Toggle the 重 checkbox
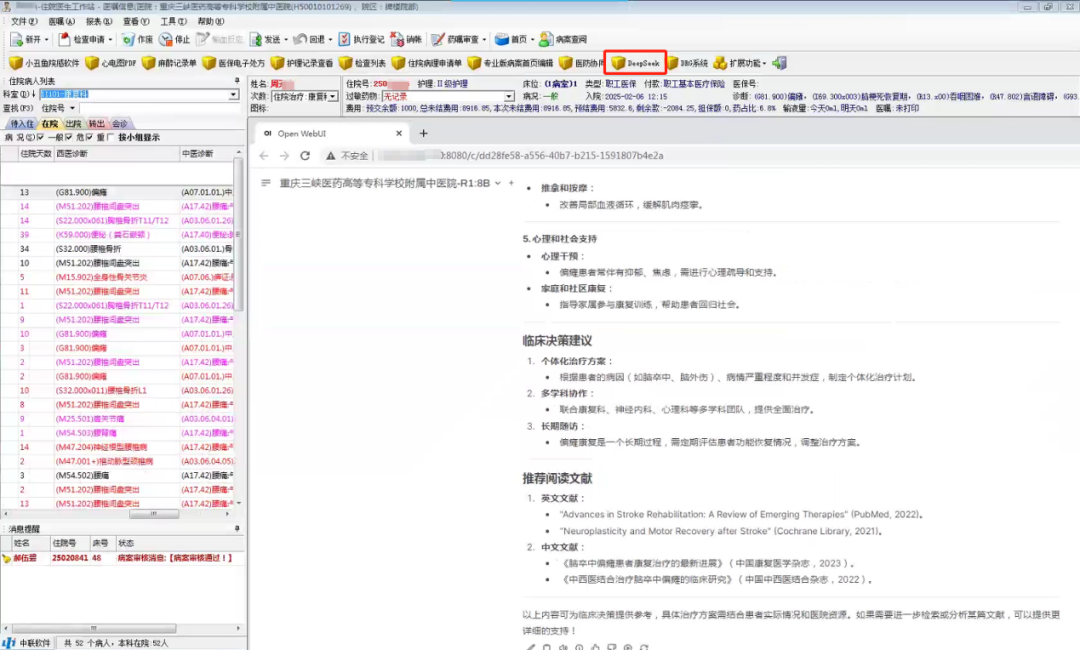The image size is (1080, 650). coord(110,137)
